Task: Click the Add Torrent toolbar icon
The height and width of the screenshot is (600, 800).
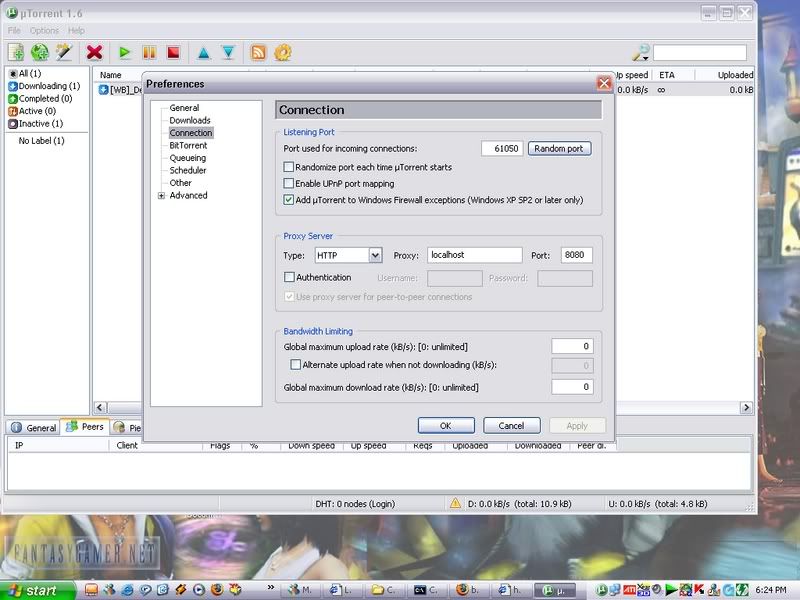Action: 16,52
